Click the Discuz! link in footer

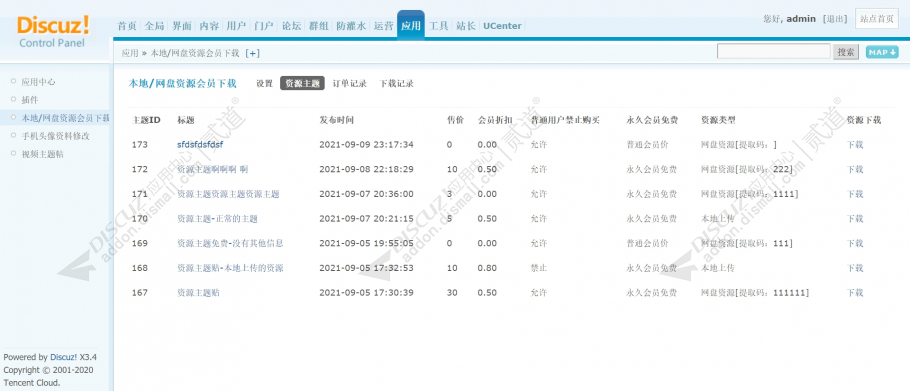[x=63, y=357]
